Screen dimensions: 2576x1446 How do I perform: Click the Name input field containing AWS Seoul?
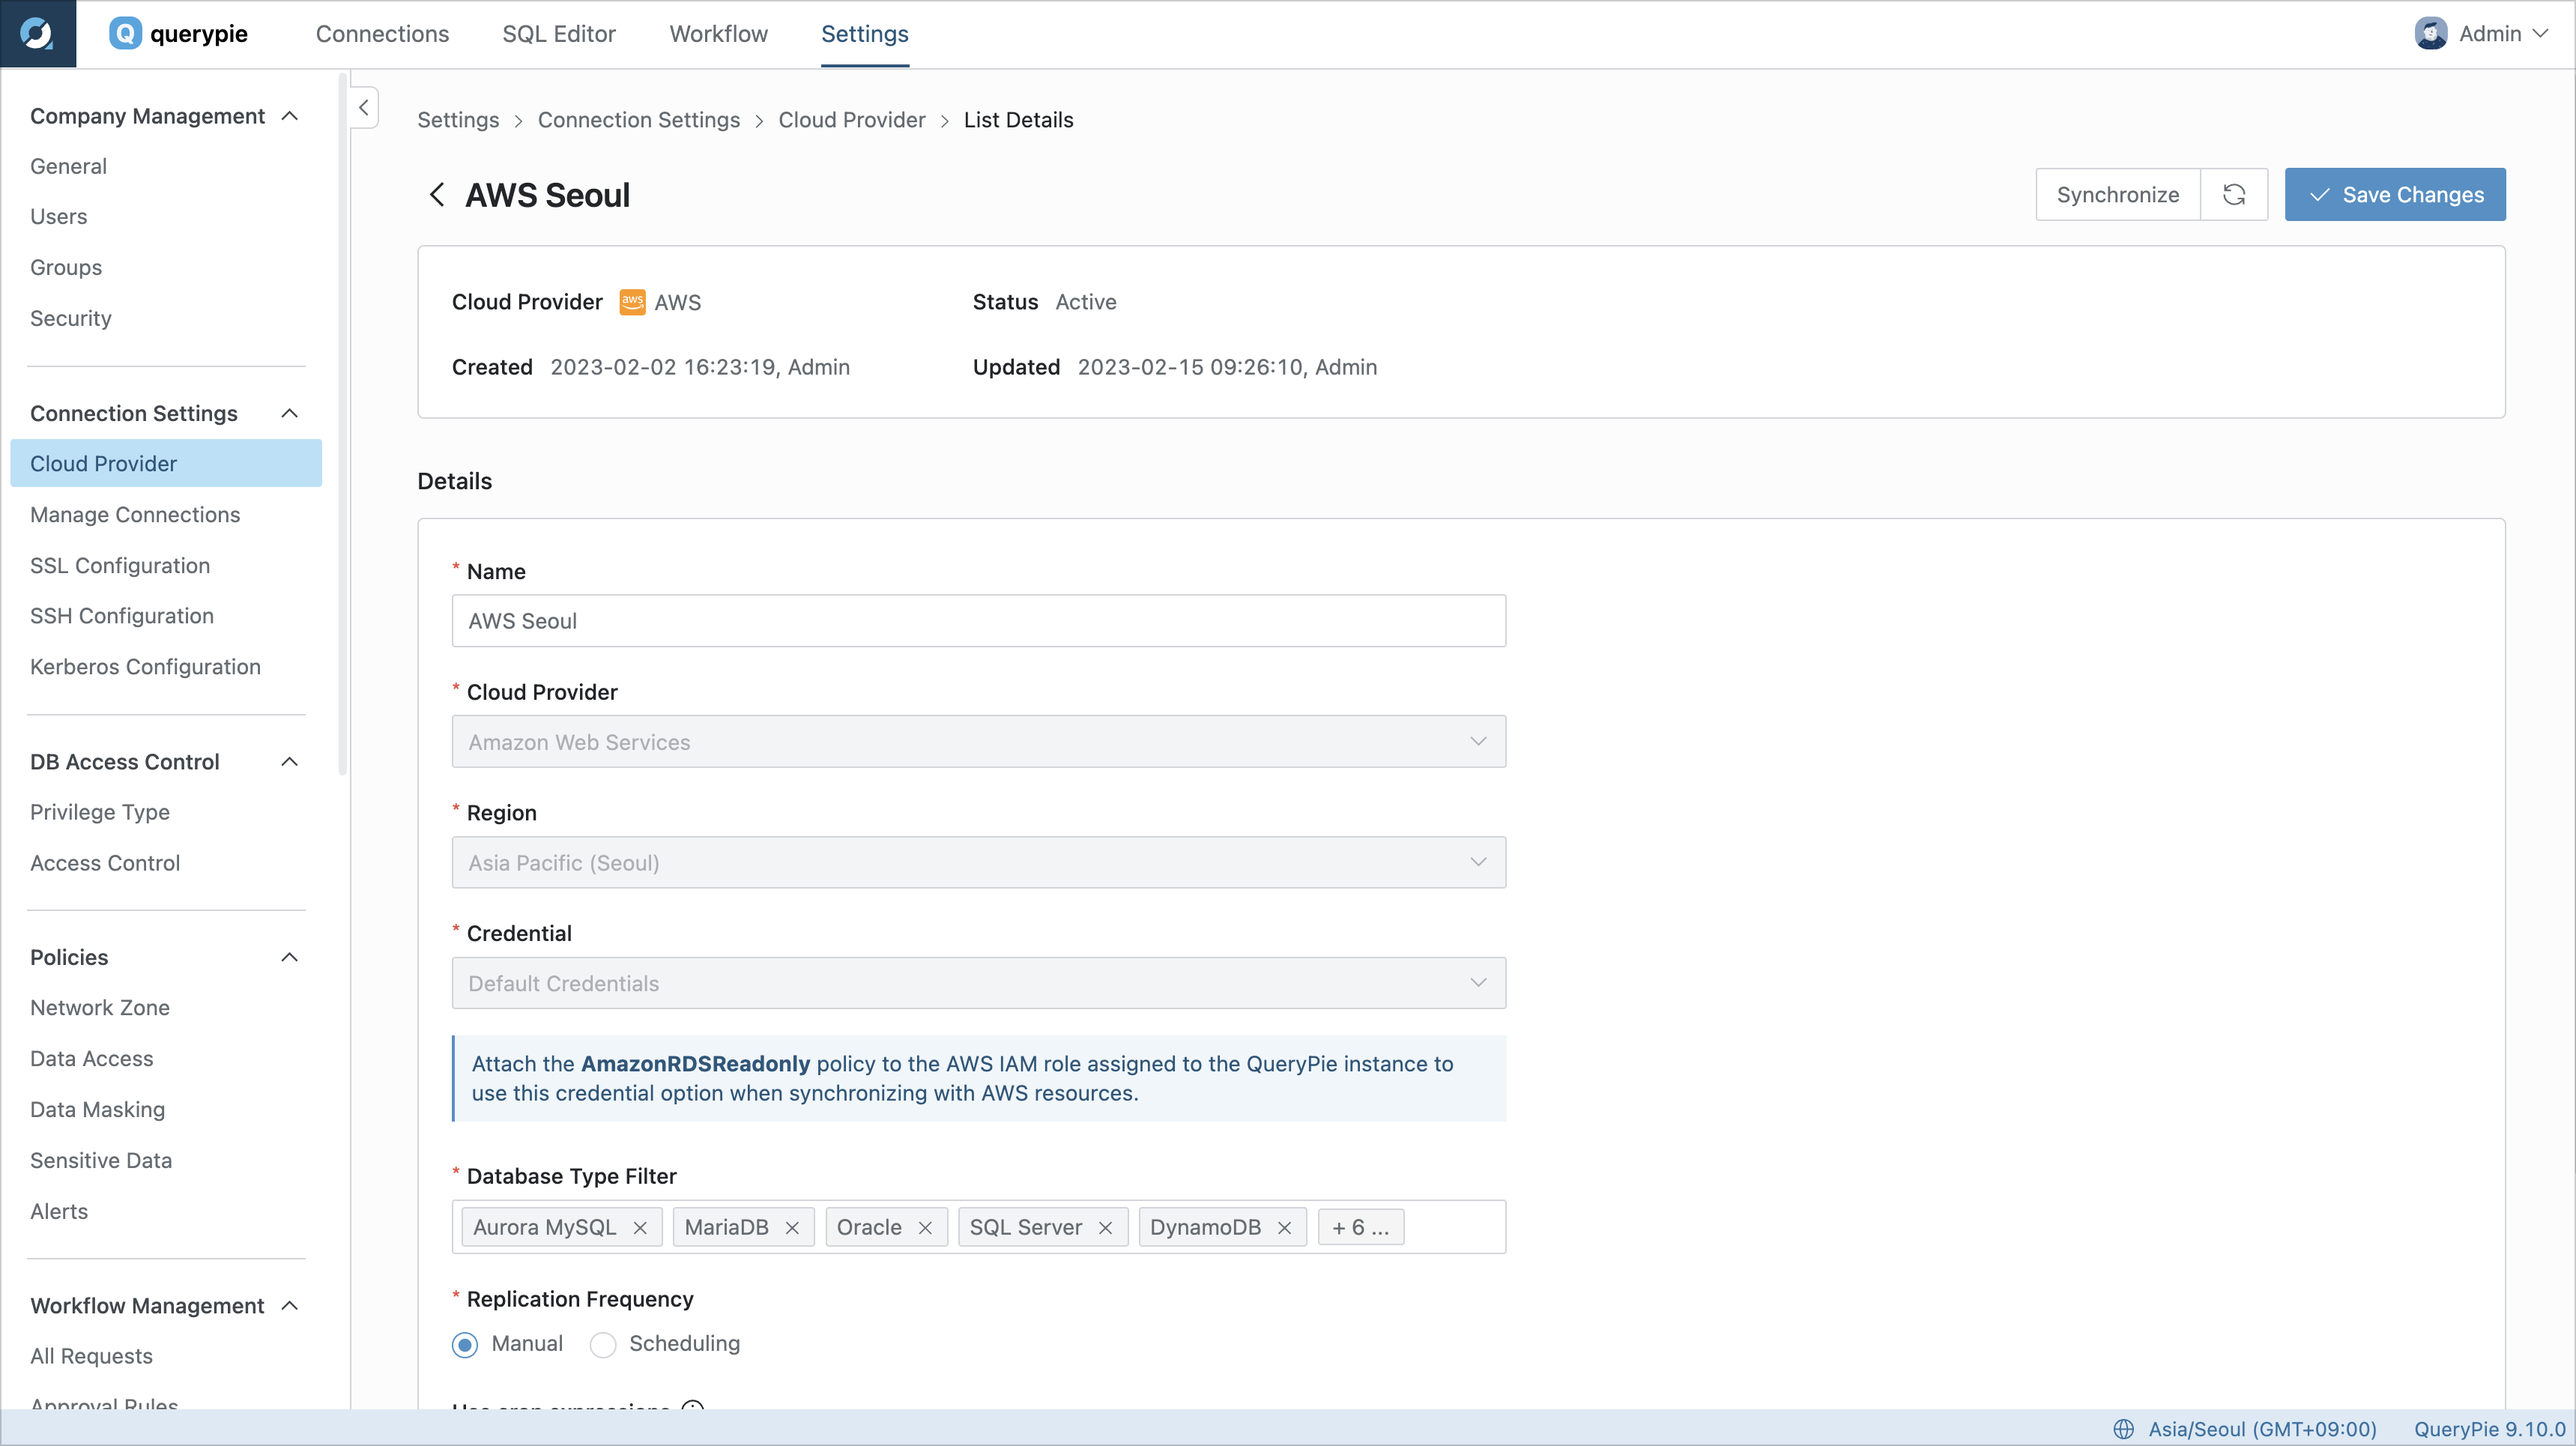(x=978, y=621)
